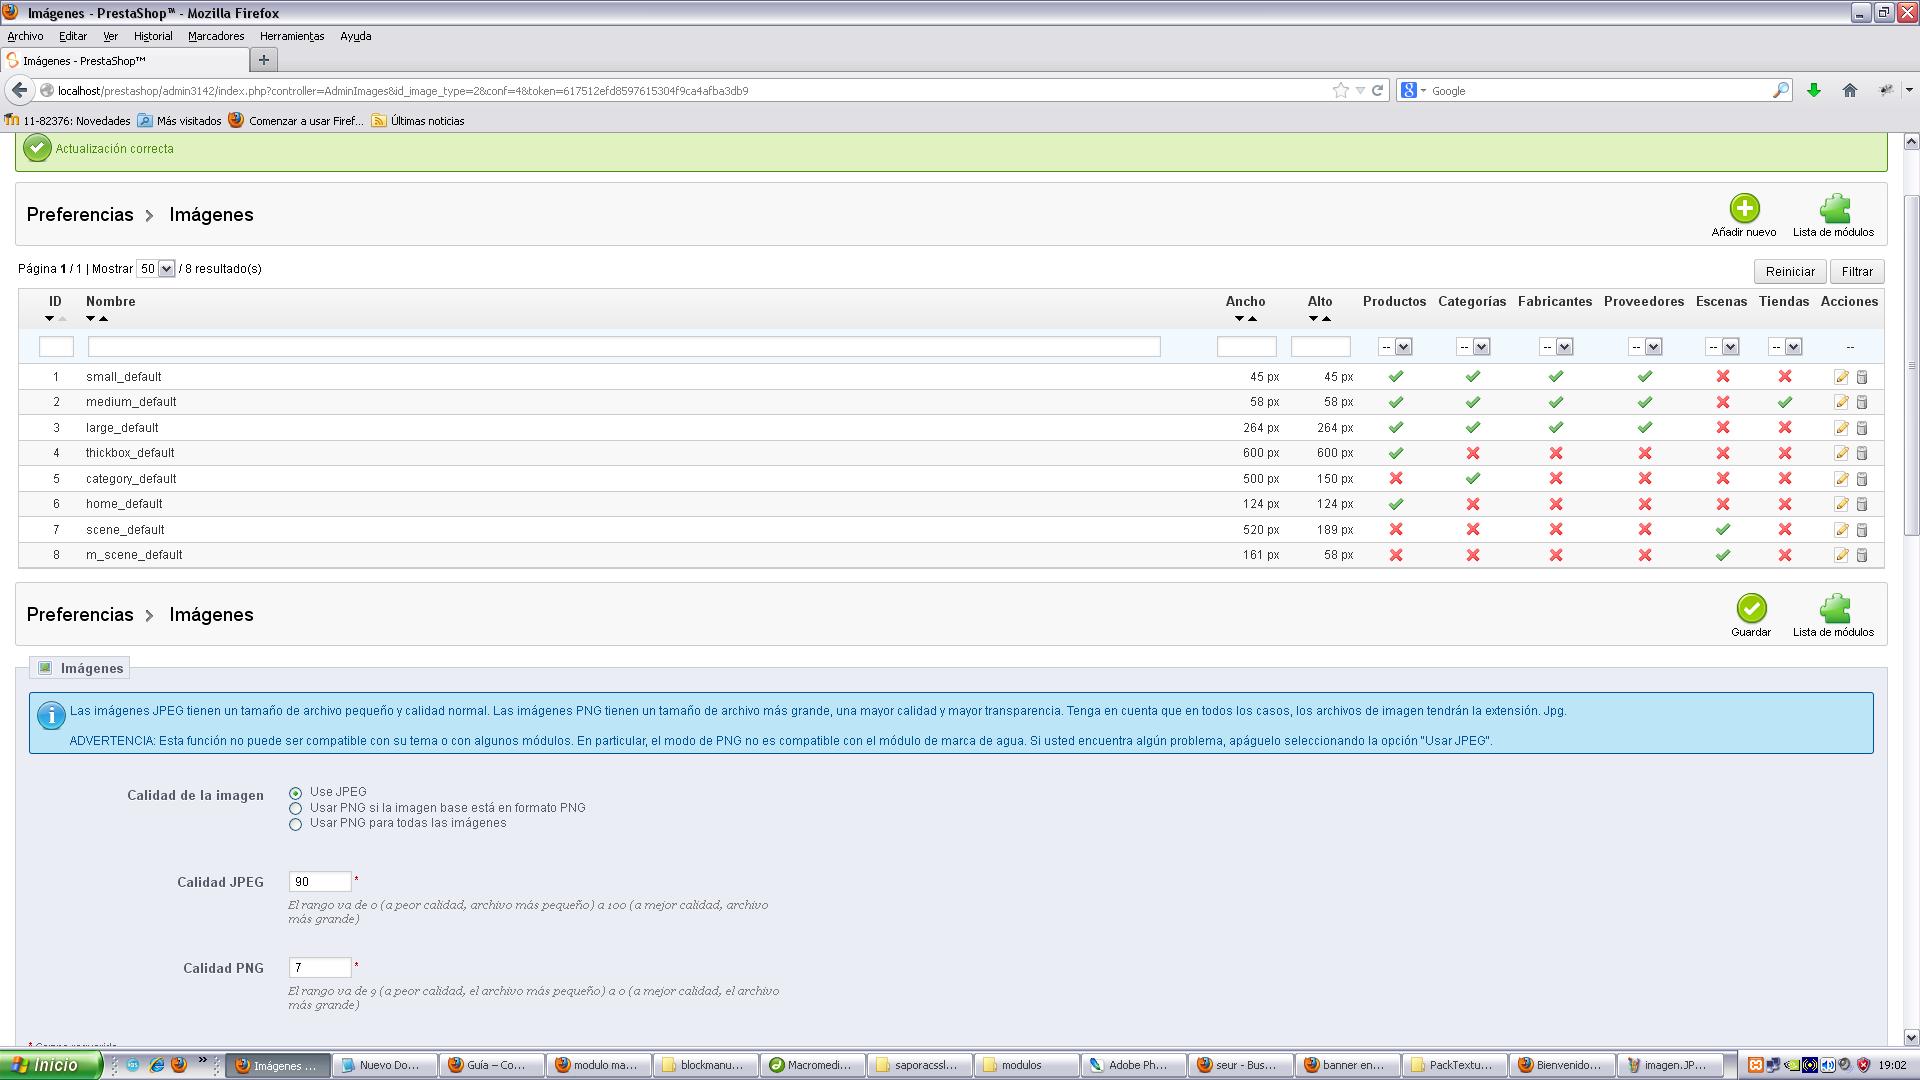This screenshot has height=1080, width=1920.
Task: Open the Herramientas menu
Action: [x=291, y=36]
